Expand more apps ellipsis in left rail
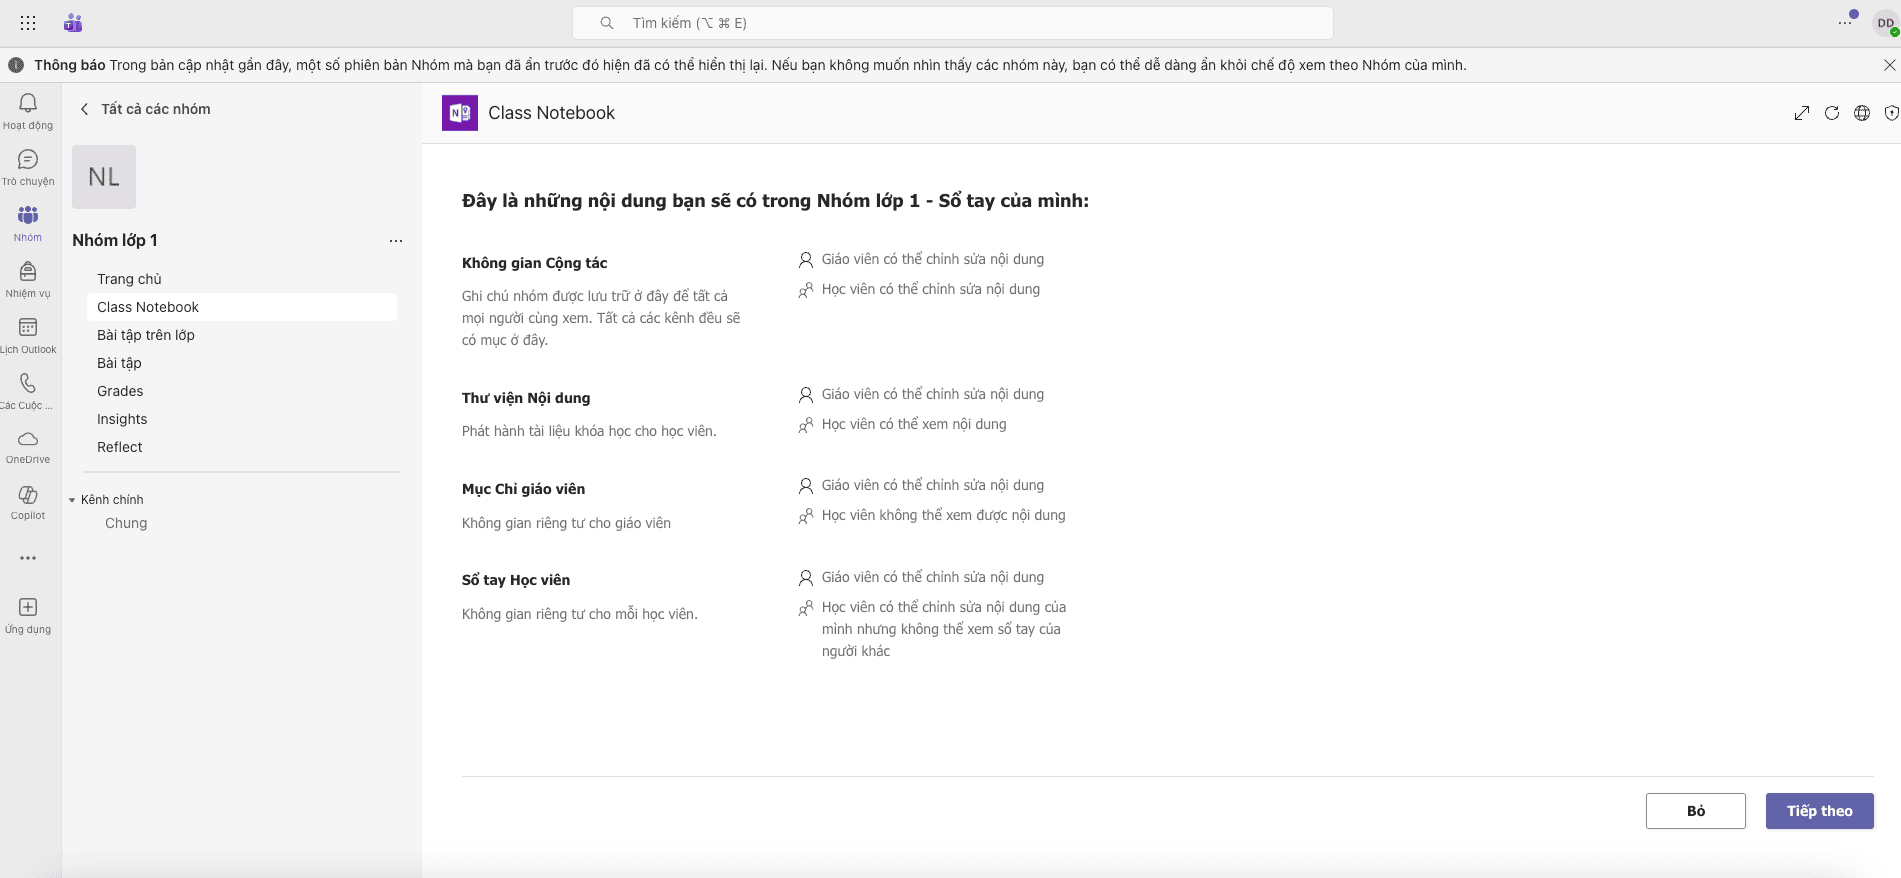Viewport: 1901px width, 878px height. coord(28,558)
